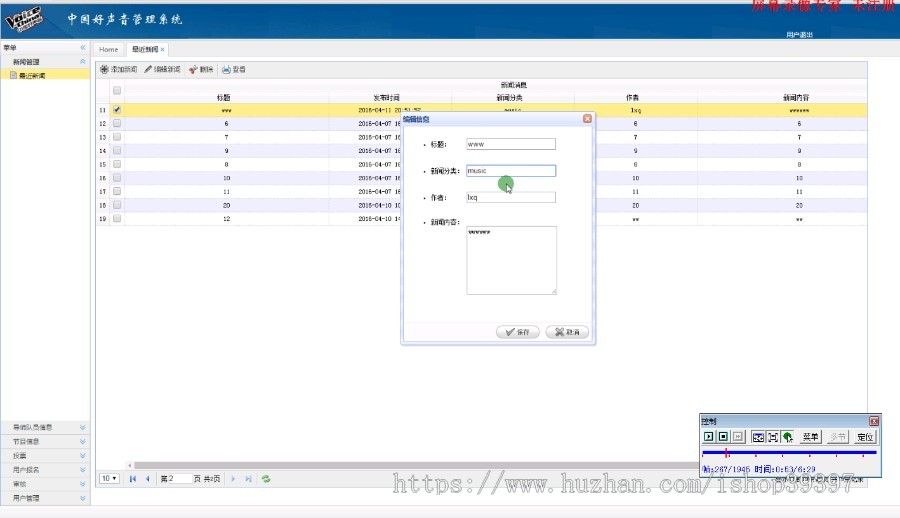Click 保存 in the edit dialog
The width and height of the screenshot is (900, 518).
(518, 332)
